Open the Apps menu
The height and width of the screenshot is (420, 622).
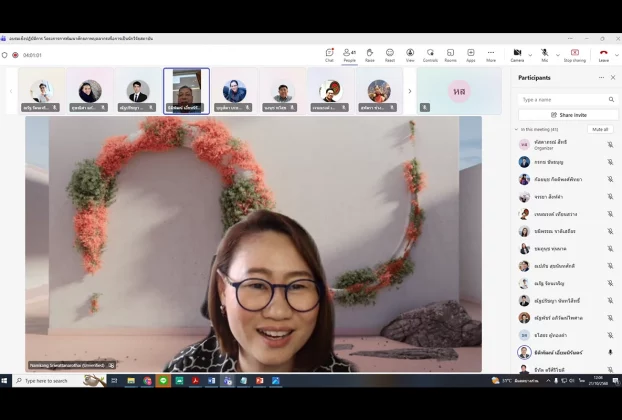pos(470,54)
